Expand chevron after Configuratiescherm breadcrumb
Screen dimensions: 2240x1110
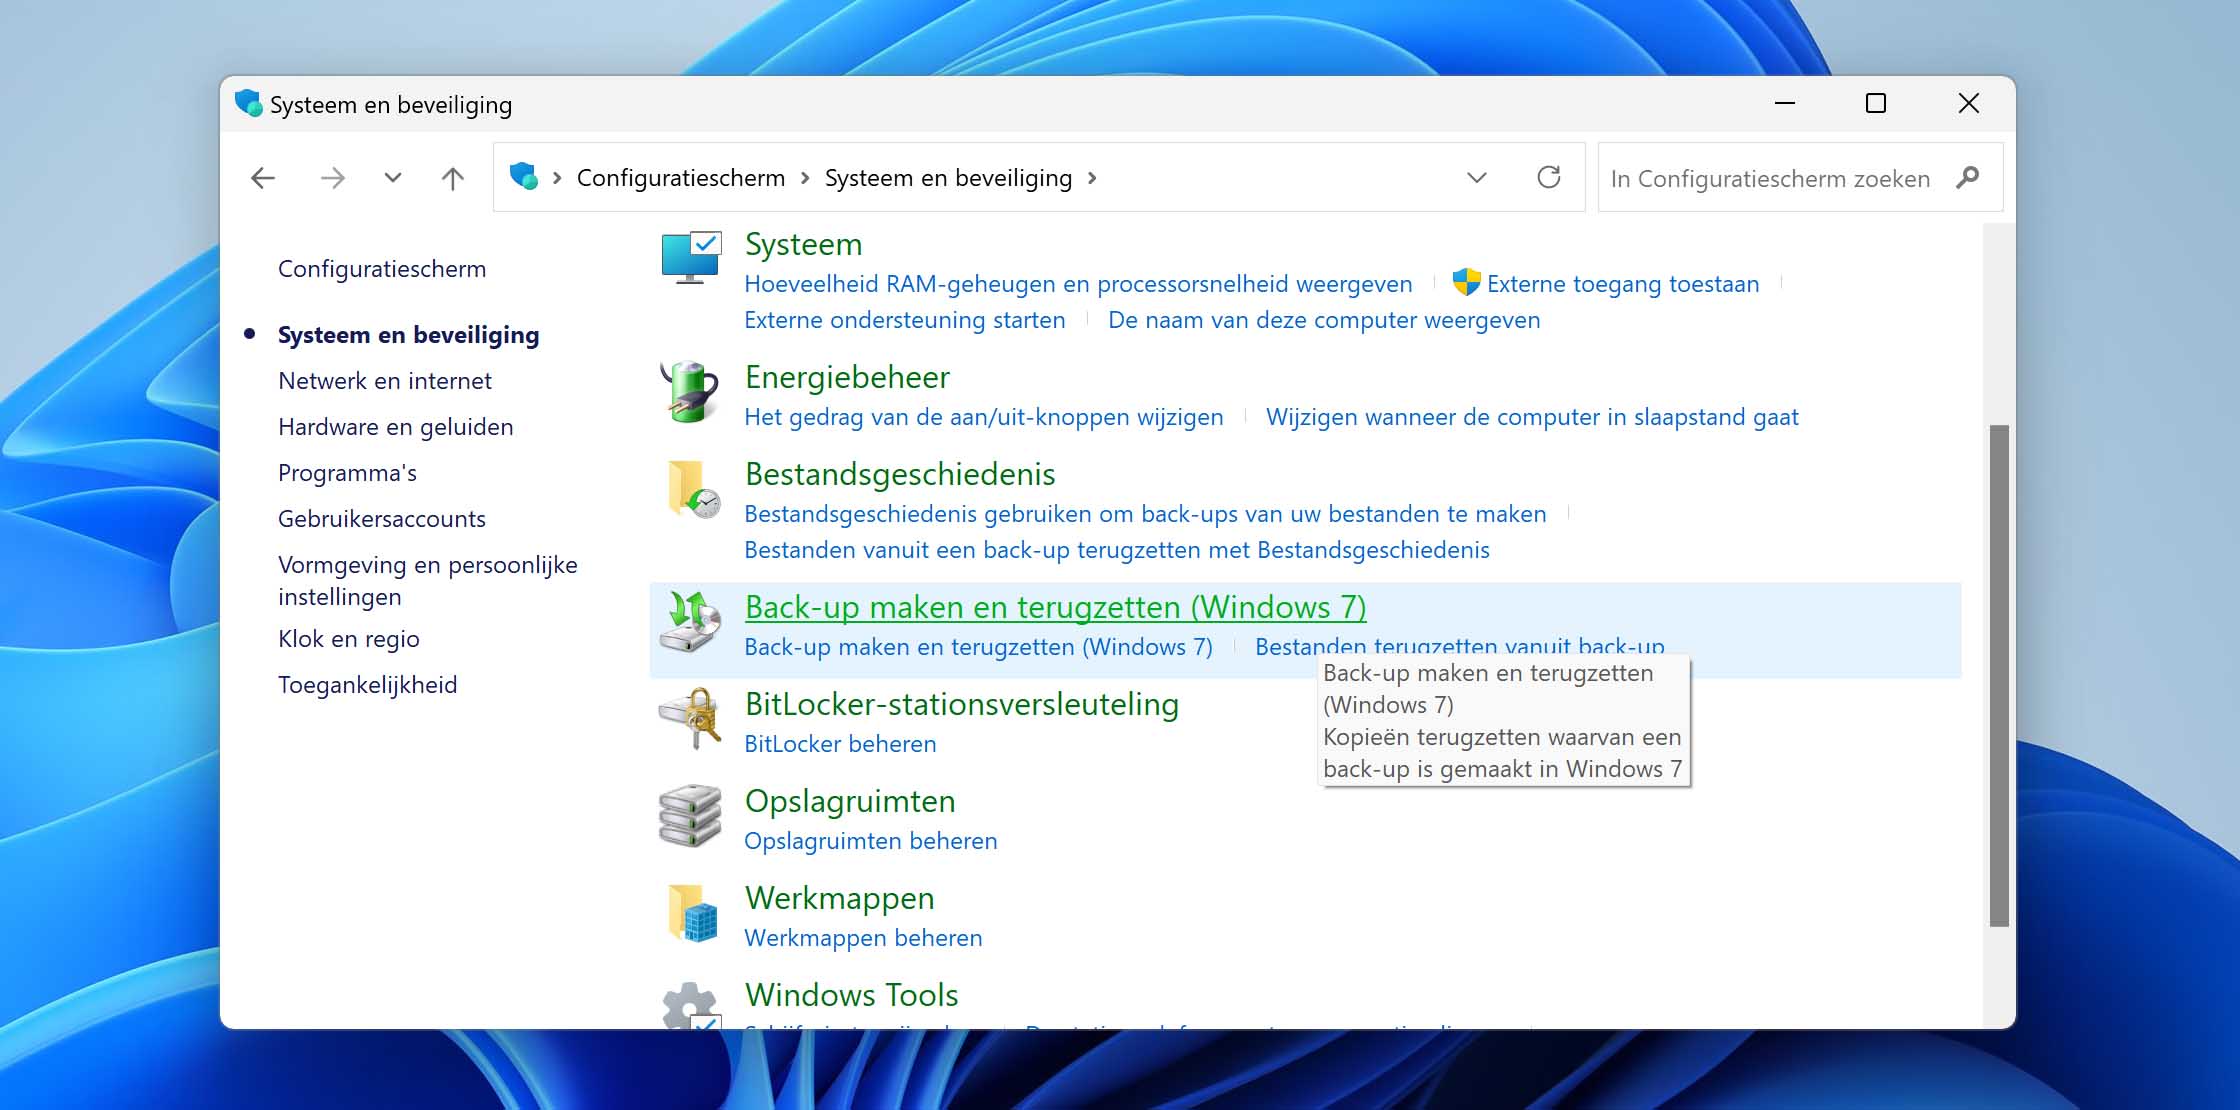(805, 178)
